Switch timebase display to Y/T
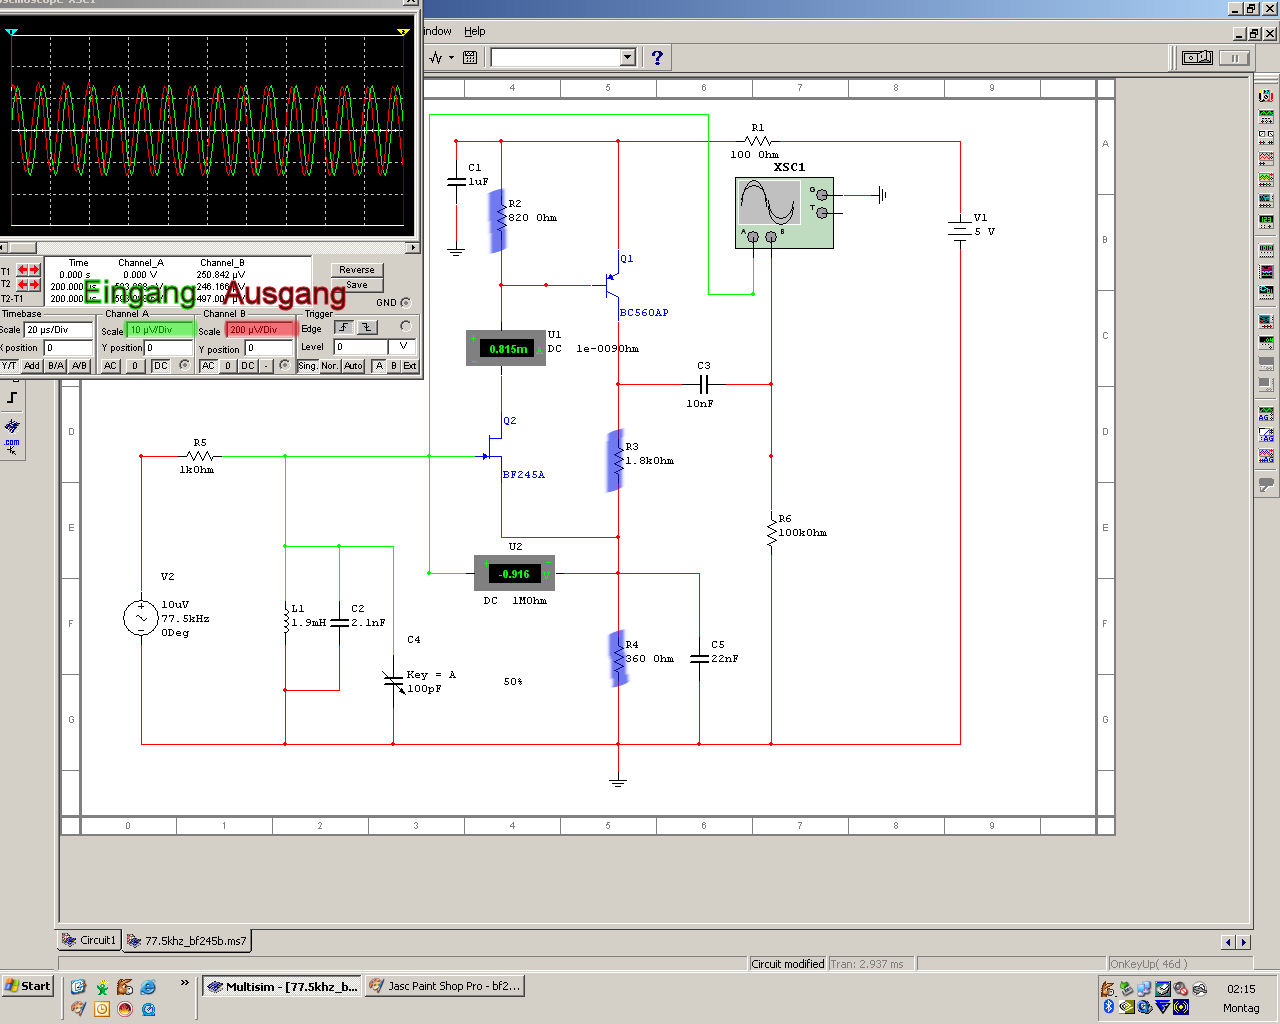Screen dimensions: 1280x1024 (9, 366)
